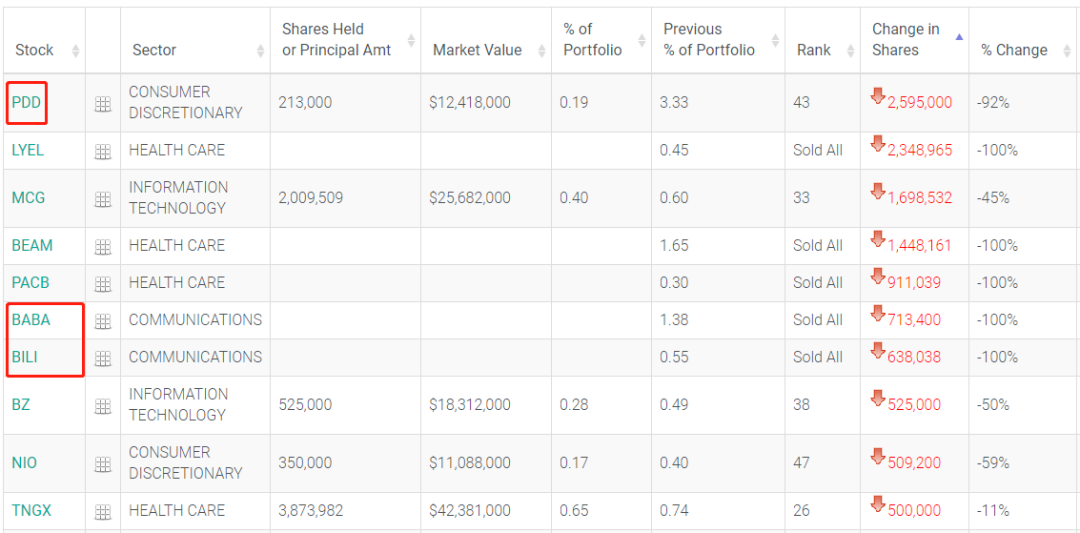Sort by Change in Shares header

click(x=905, y=40)
